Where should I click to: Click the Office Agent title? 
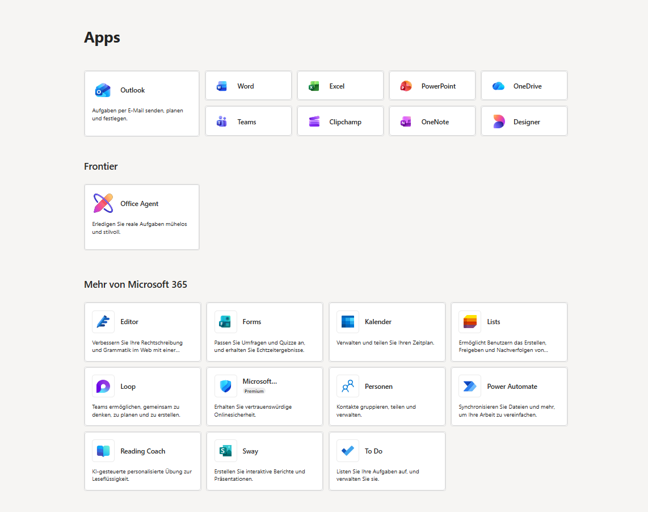[x=139, y=204]
